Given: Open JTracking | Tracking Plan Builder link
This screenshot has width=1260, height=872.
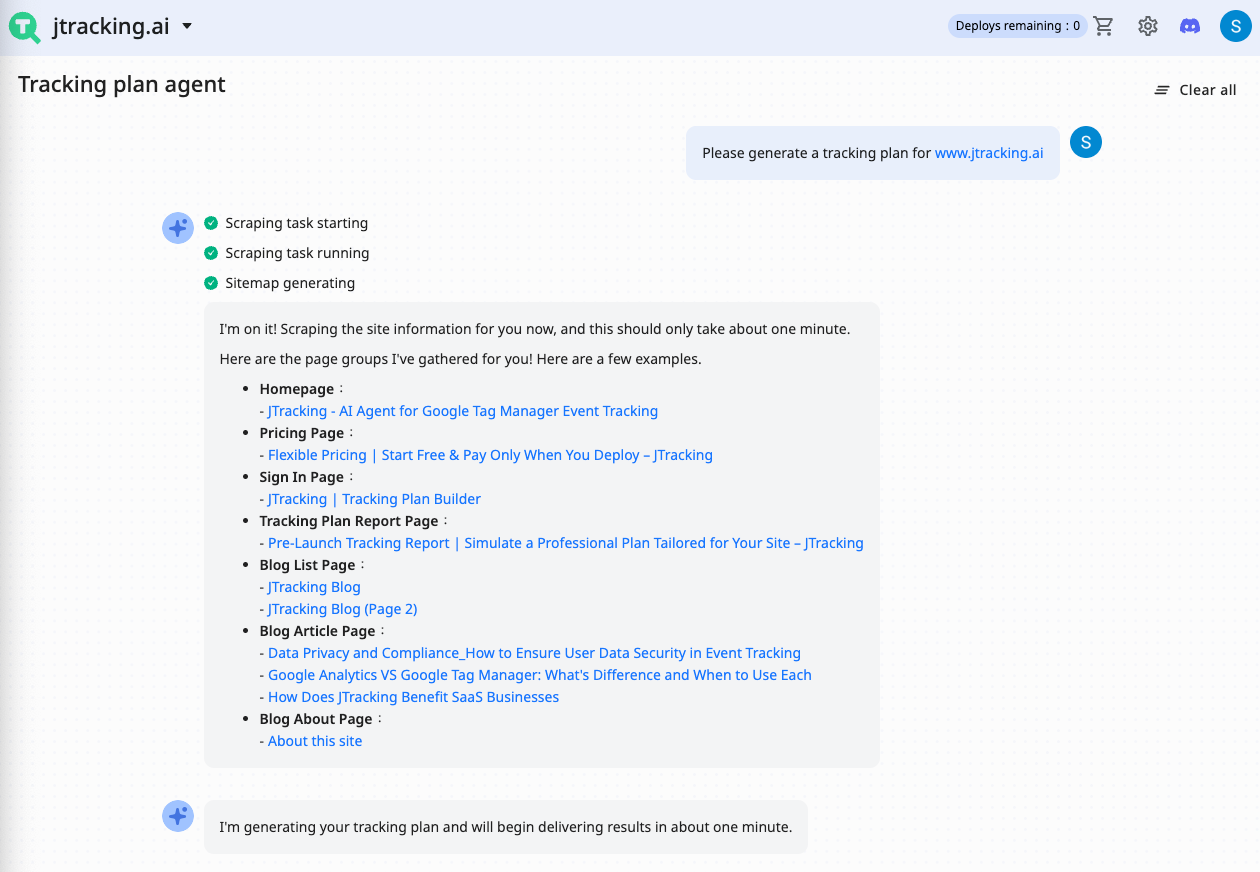Looking at the screenshot, I should point(374,499).
